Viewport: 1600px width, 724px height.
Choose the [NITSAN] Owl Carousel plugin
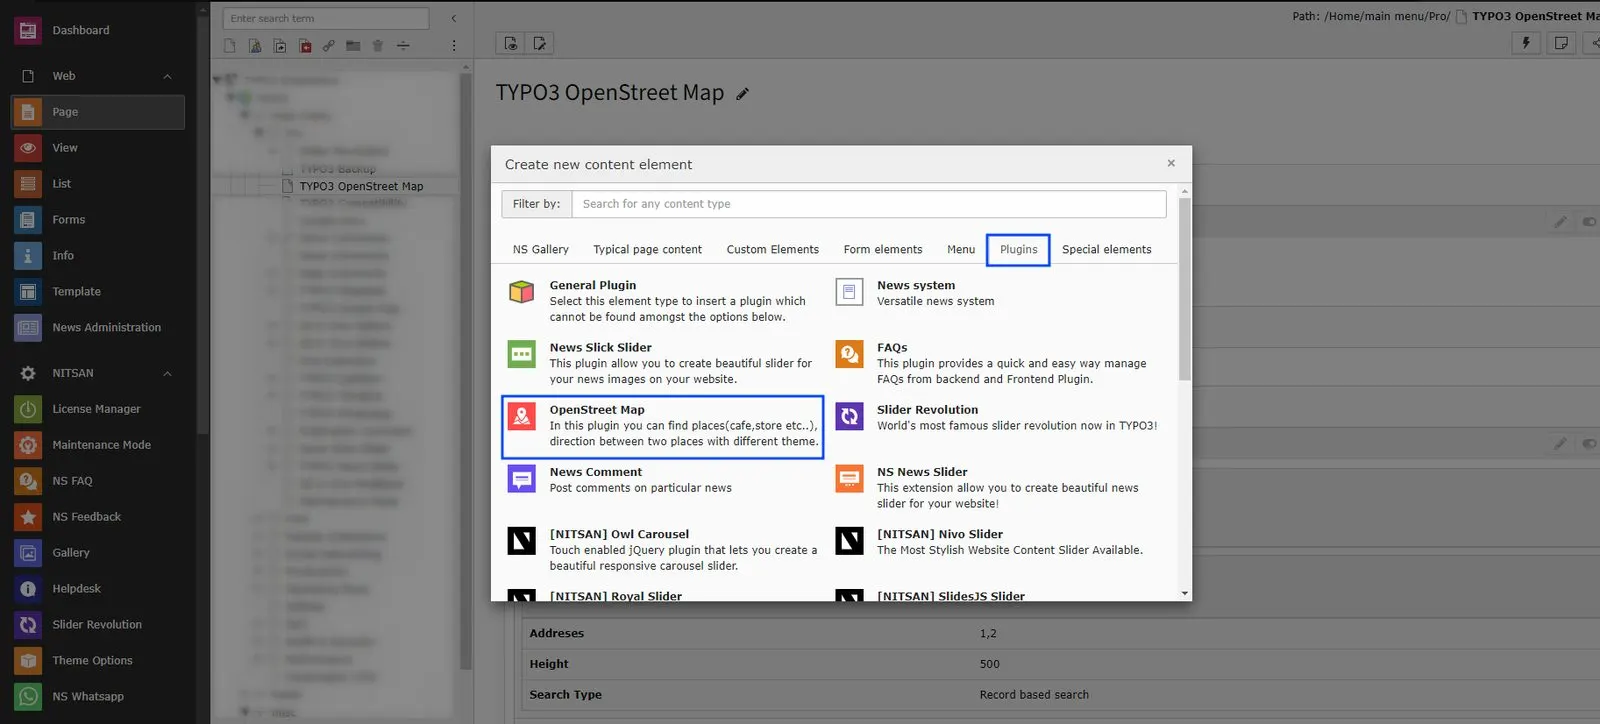click(x=663, y=550)
